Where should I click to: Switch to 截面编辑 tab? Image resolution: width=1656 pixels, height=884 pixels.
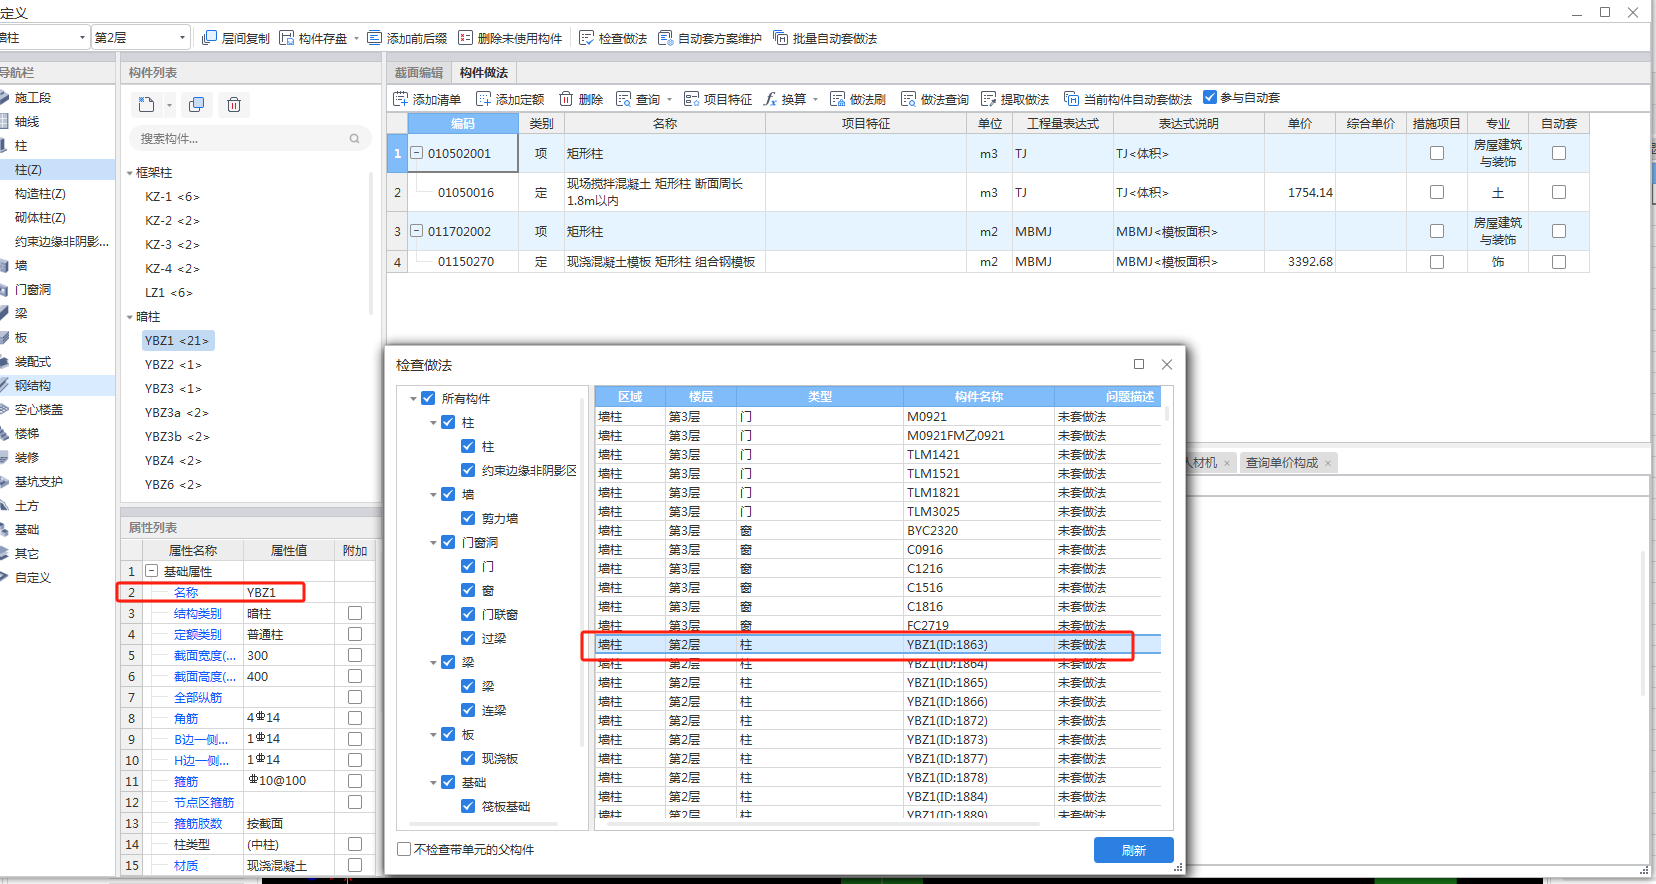point(419,72)
